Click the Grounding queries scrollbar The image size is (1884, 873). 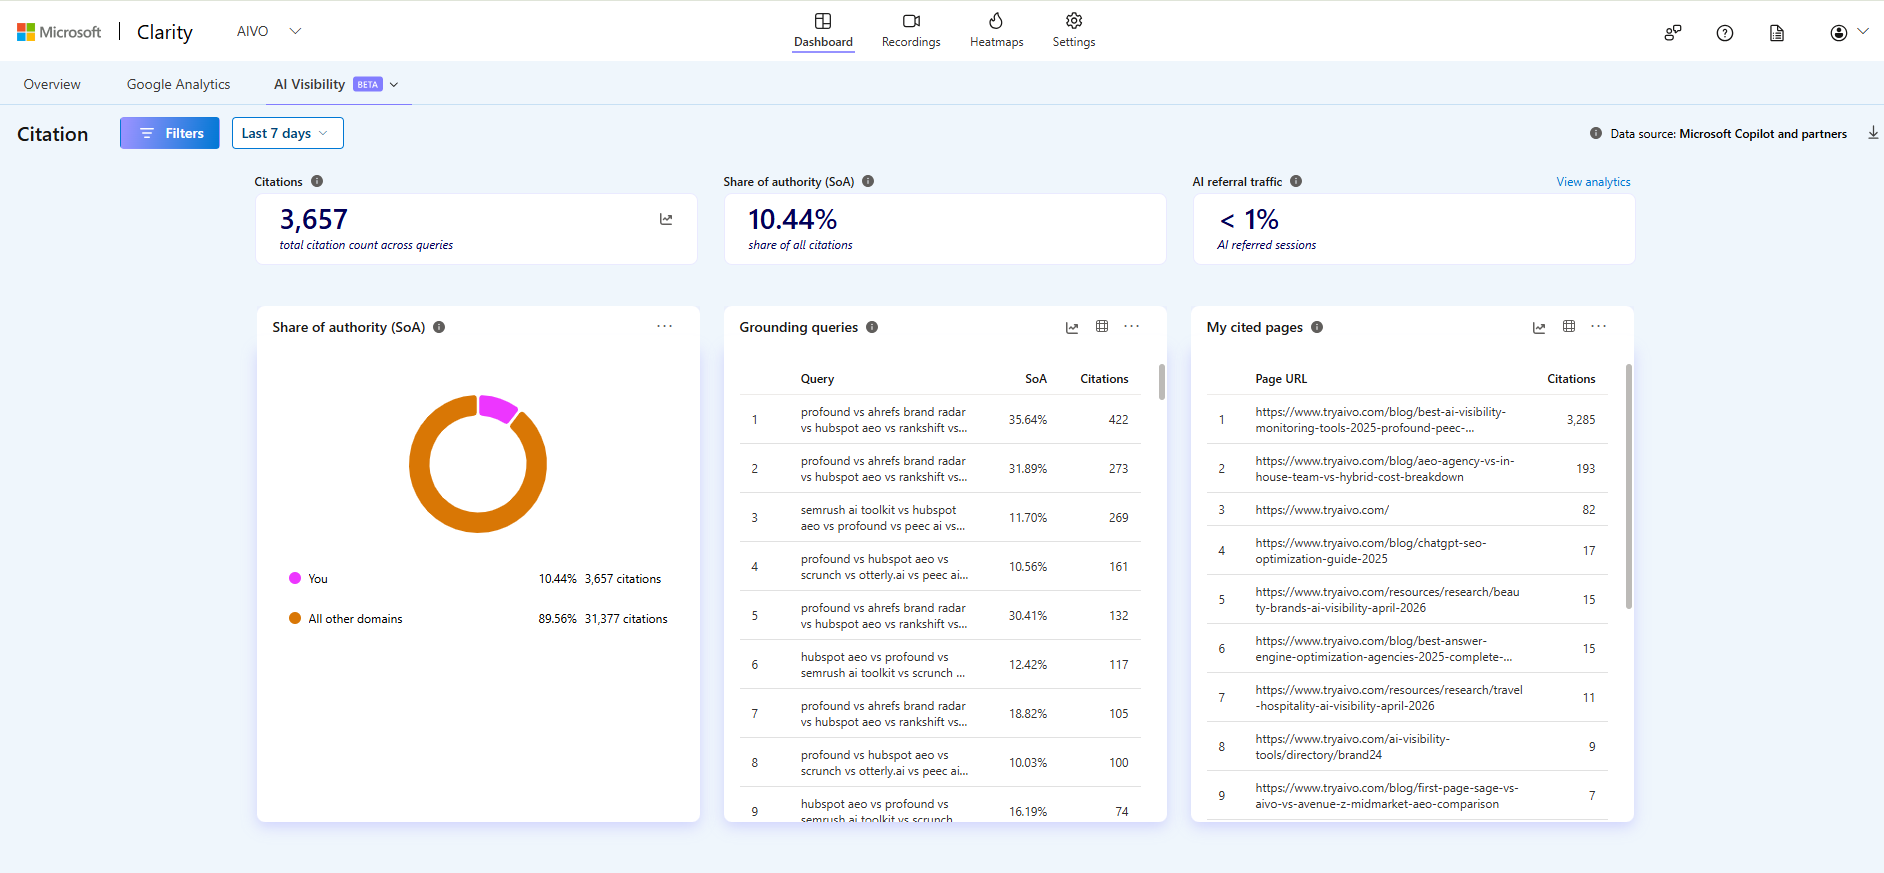(1161, 382)
